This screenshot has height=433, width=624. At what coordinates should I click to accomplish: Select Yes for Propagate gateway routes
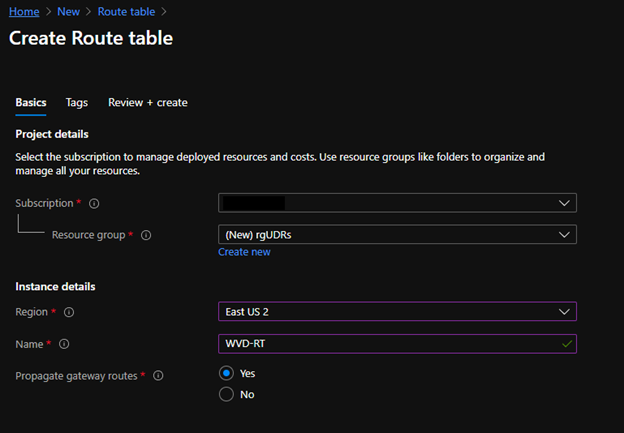tap(226, 373)
